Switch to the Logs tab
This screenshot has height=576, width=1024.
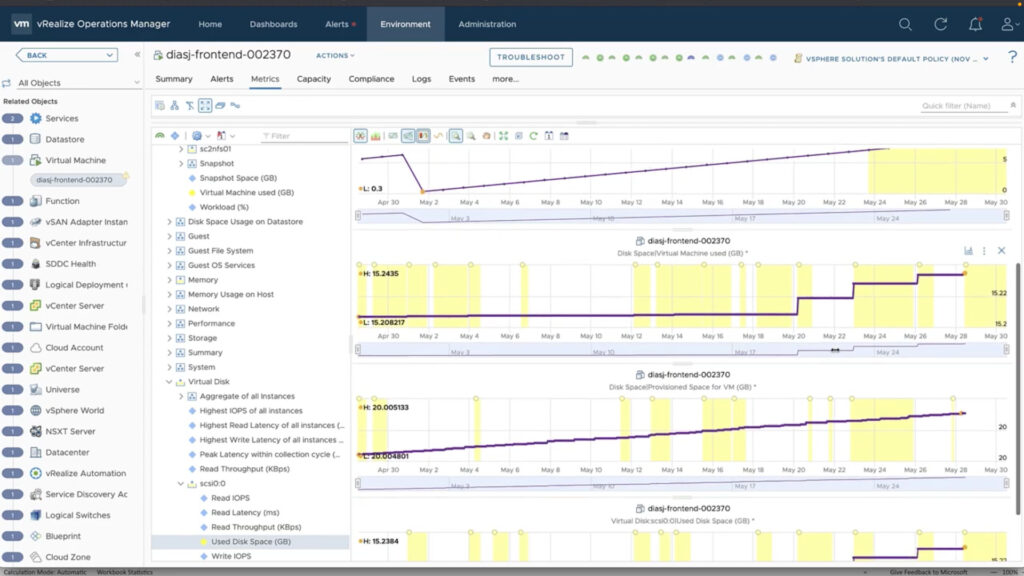click(421, 79)
